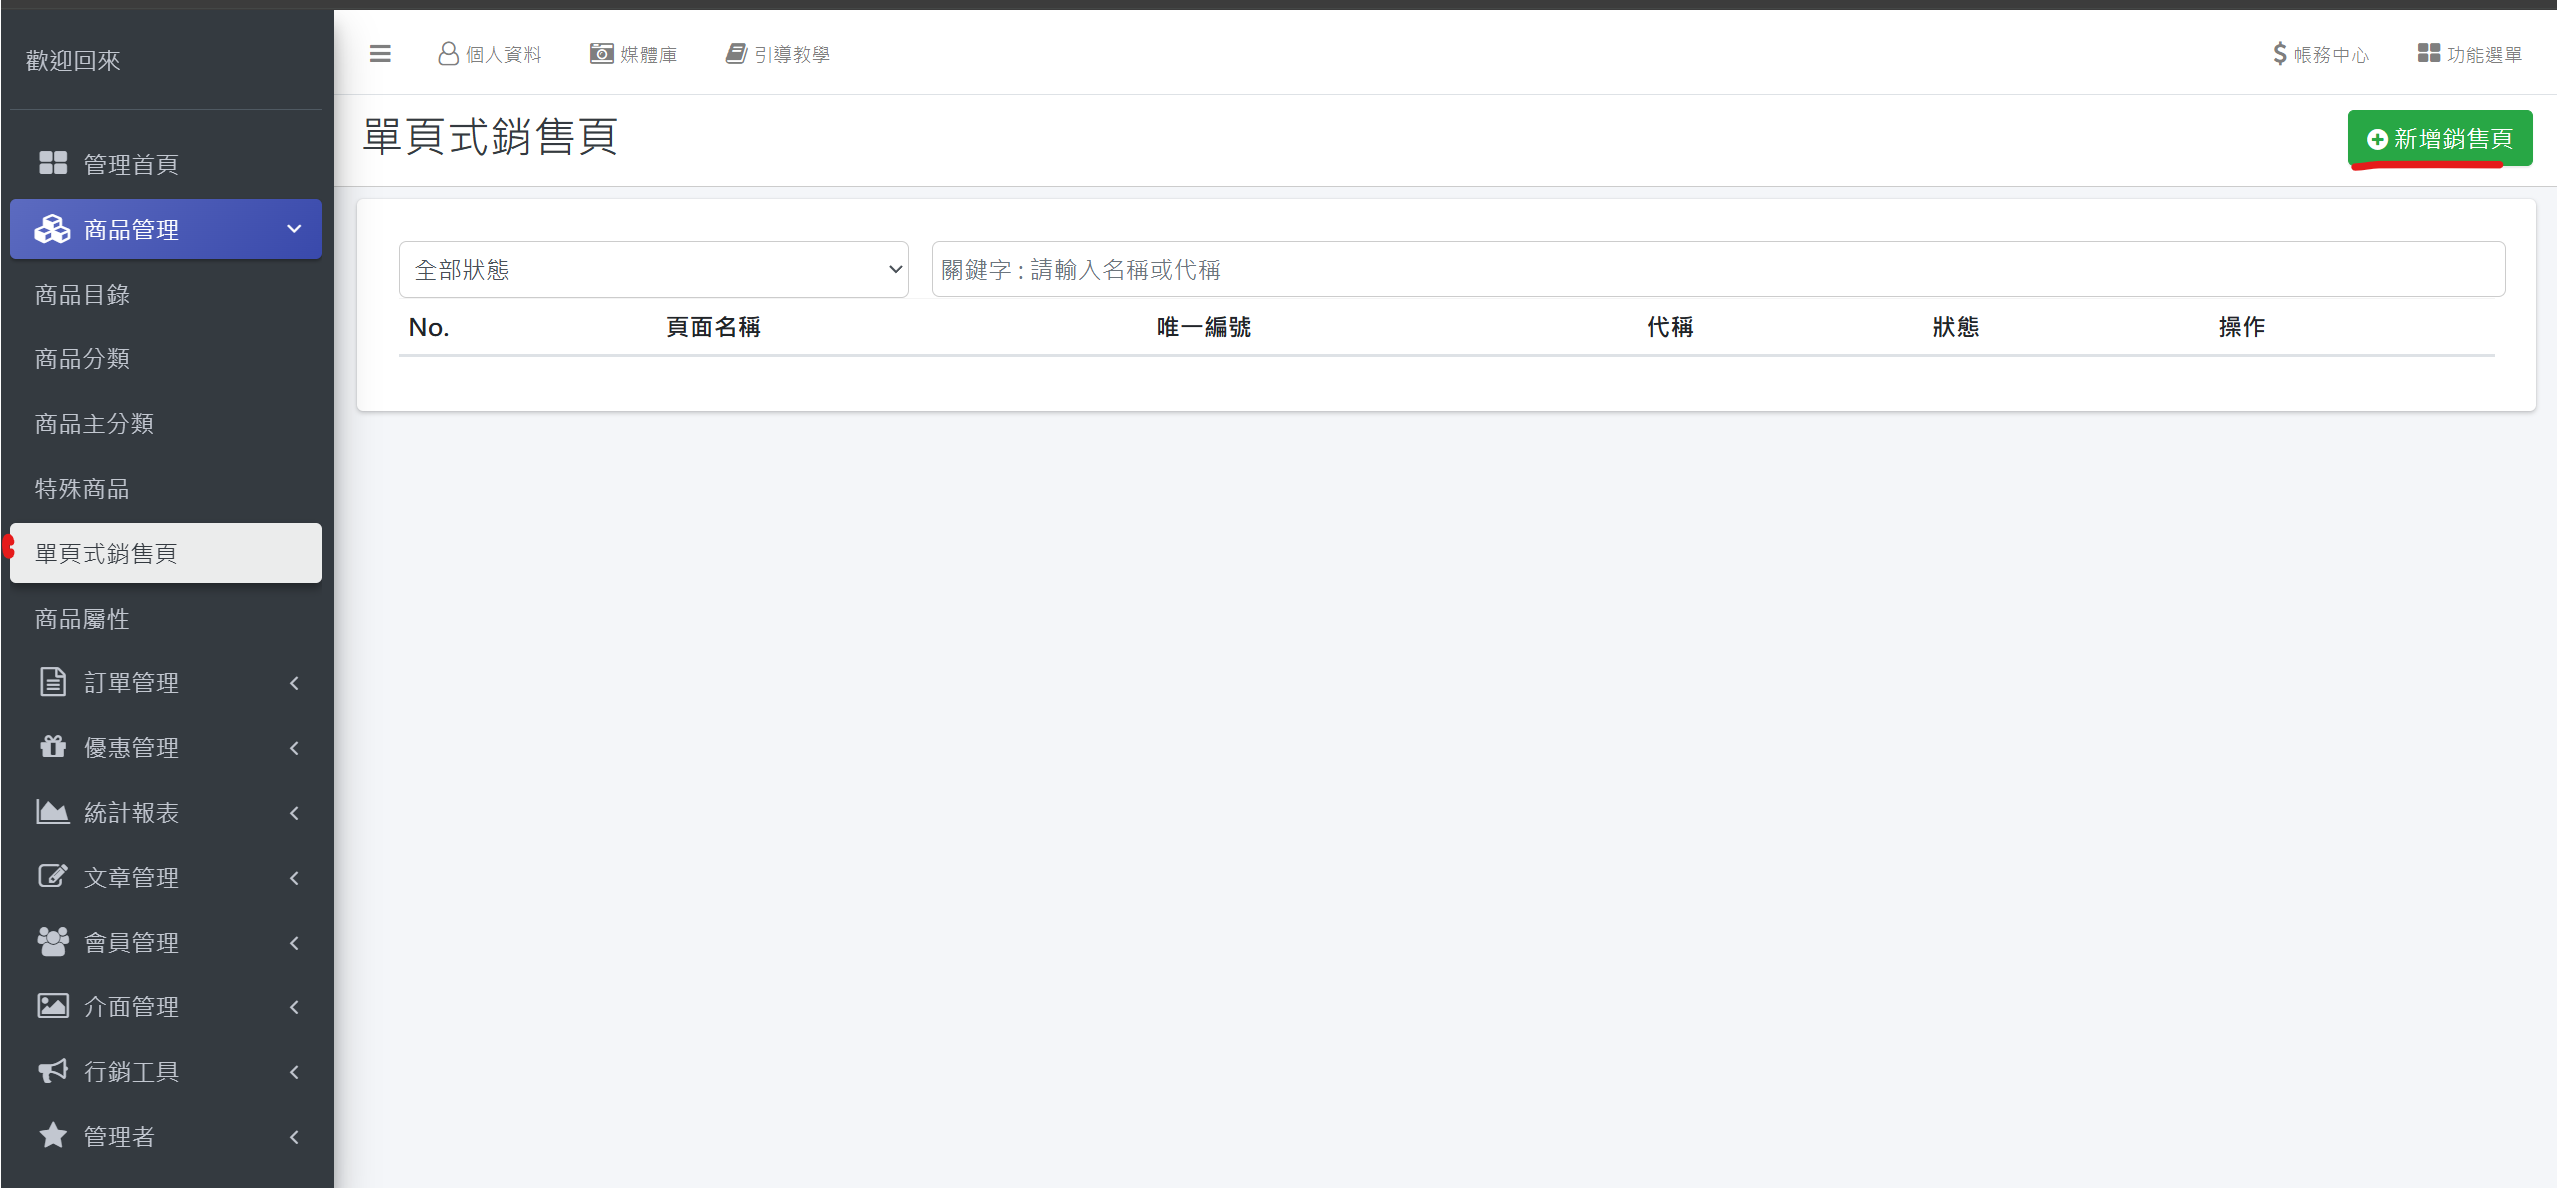The width and height of the screenshot is (2557, 1188).
Task: Click the 會員管理 users icon
Action: [53, 941]
